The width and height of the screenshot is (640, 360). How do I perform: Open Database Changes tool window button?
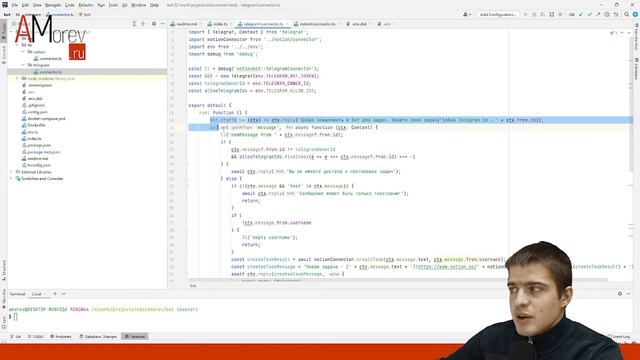(98, 337)
